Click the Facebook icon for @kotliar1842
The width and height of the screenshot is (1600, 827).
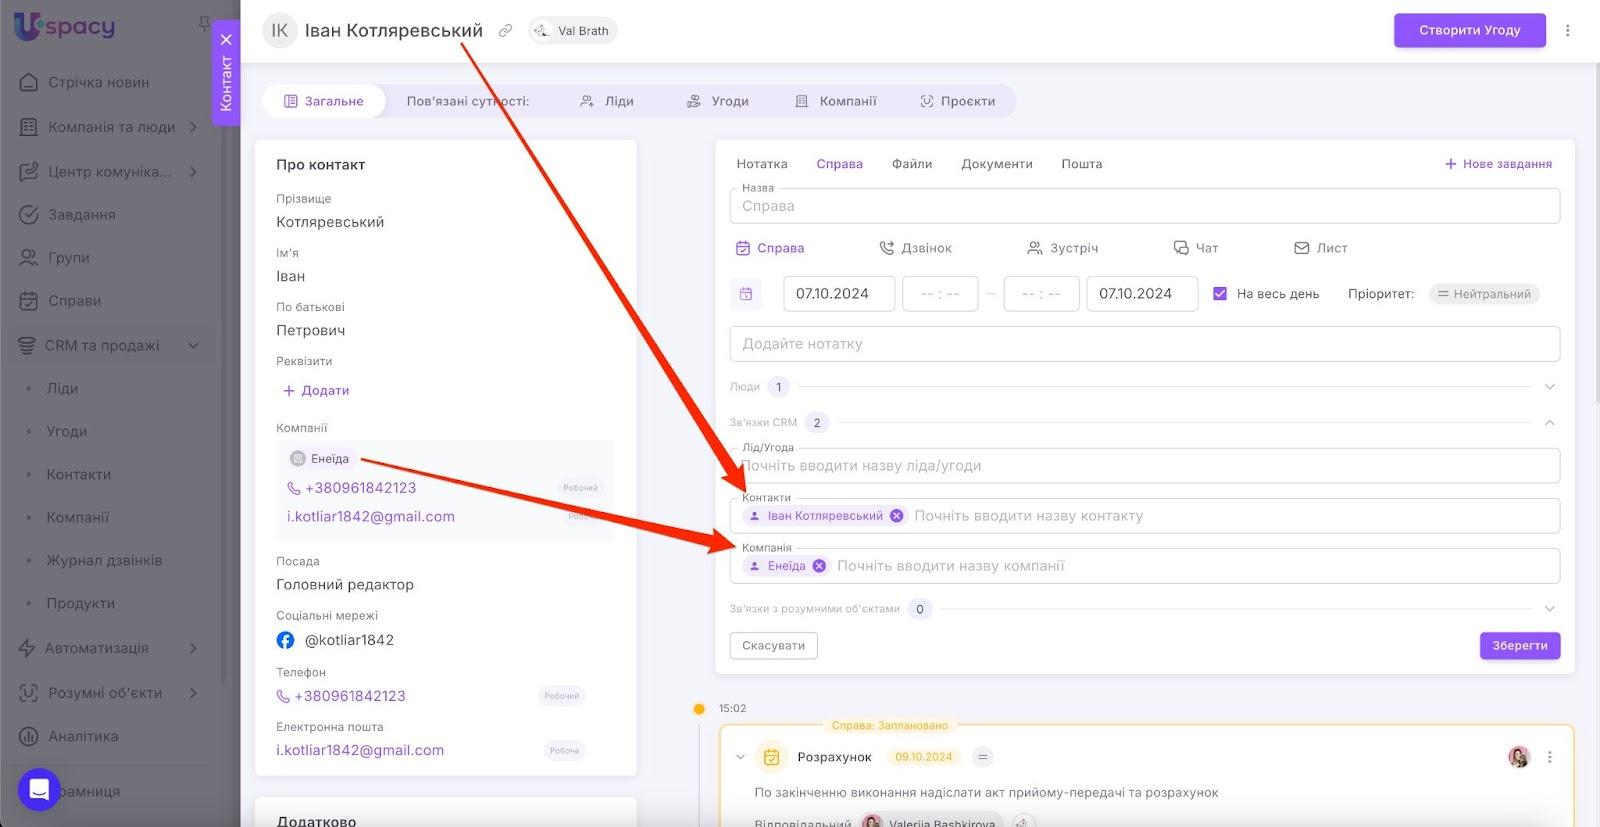[x=286, y=640]
